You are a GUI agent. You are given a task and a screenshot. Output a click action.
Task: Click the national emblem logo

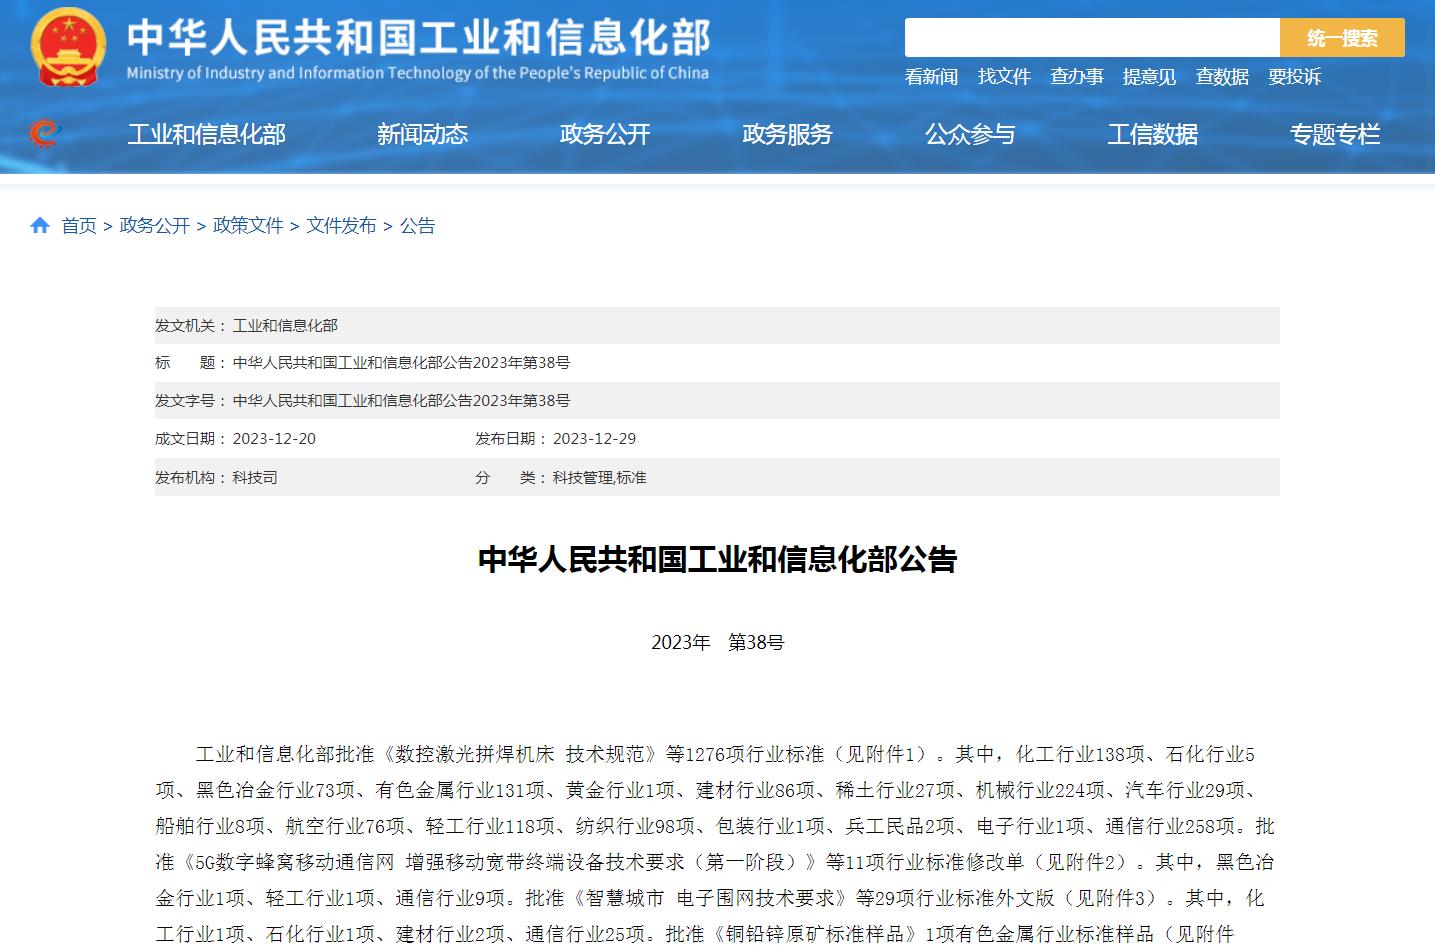pyautogui.click(x=68, y=47)
